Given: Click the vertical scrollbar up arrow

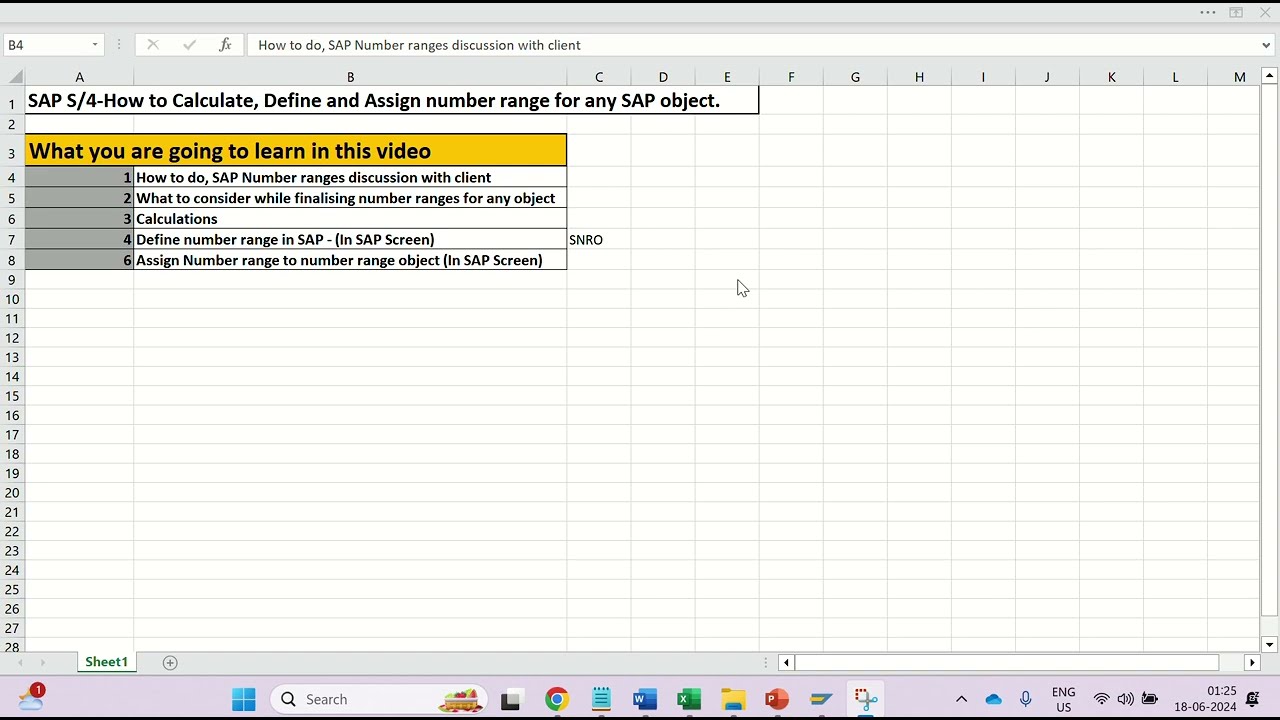Looking at the screenshot, I should 1269,76.
